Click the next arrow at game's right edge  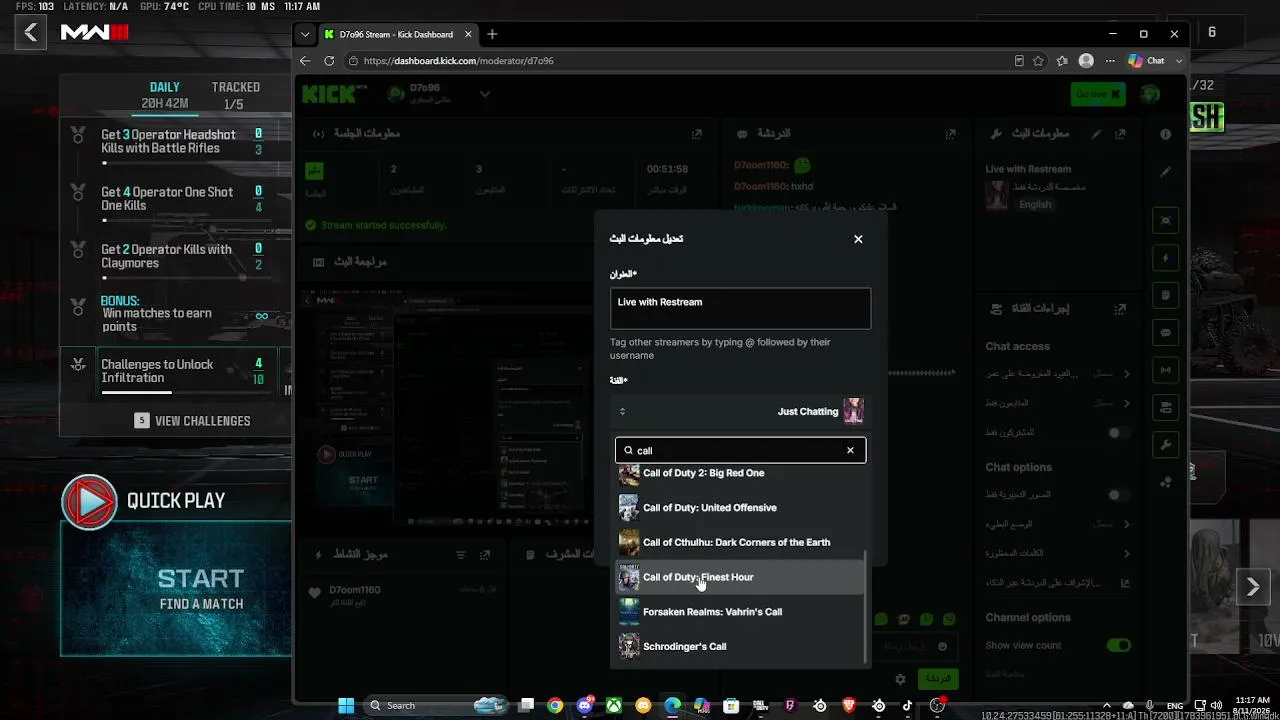click(x=1252, y=588)
